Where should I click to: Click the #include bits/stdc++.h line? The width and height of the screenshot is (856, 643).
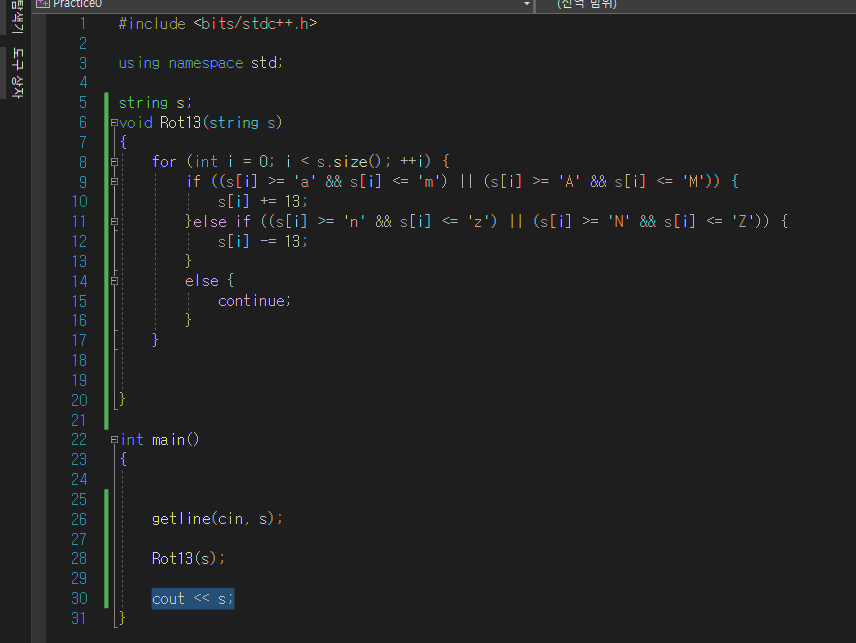(x=217, y=22)
